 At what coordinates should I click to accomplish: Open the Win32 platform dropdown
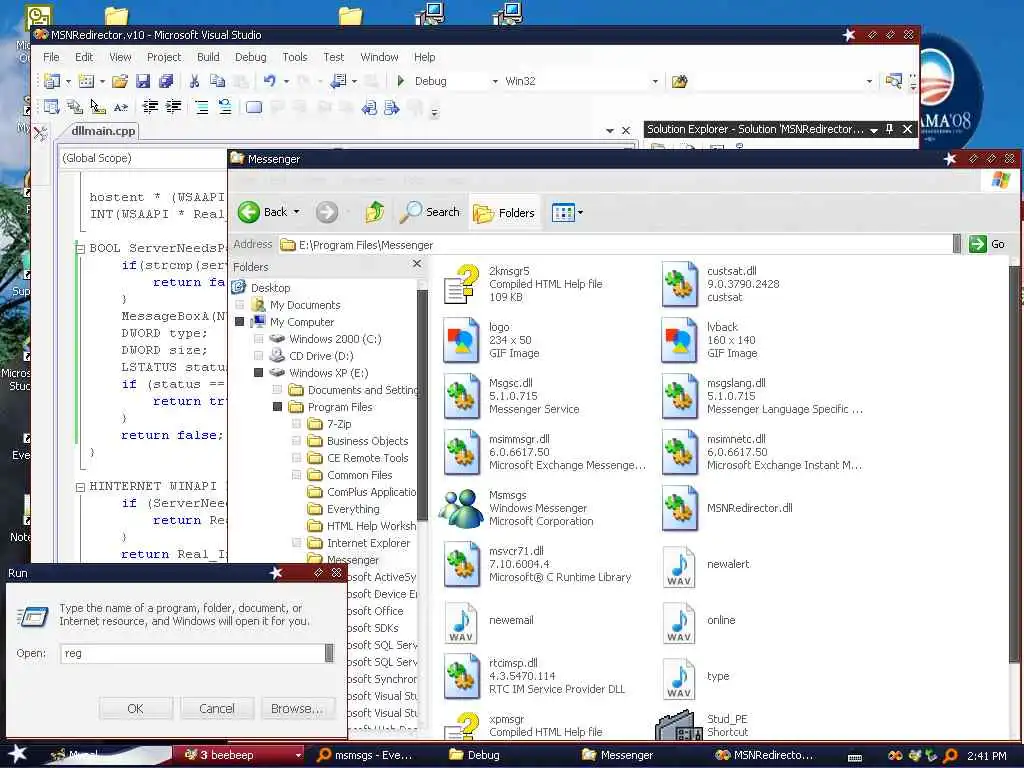pos(655,82)
